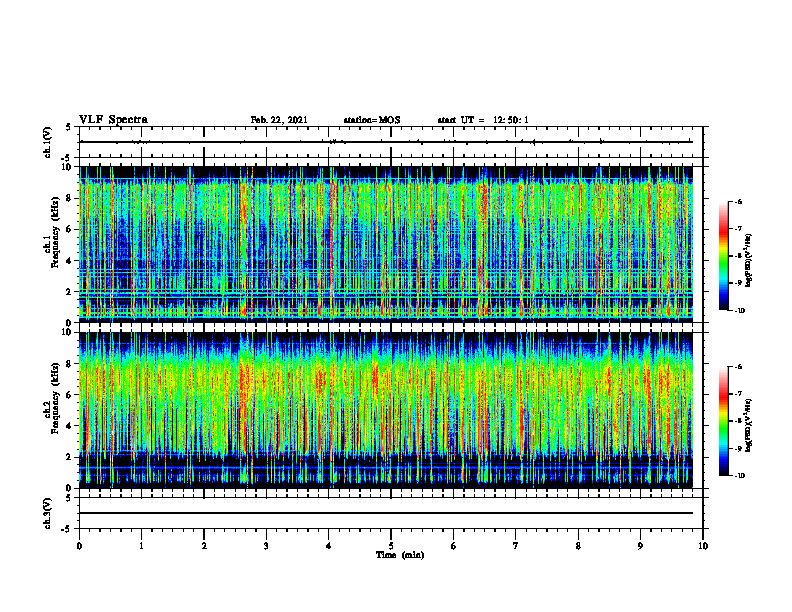Click the "-10" tick on ch.2 color bar
This screenshot has height=612, width=792.
[739, 476]
